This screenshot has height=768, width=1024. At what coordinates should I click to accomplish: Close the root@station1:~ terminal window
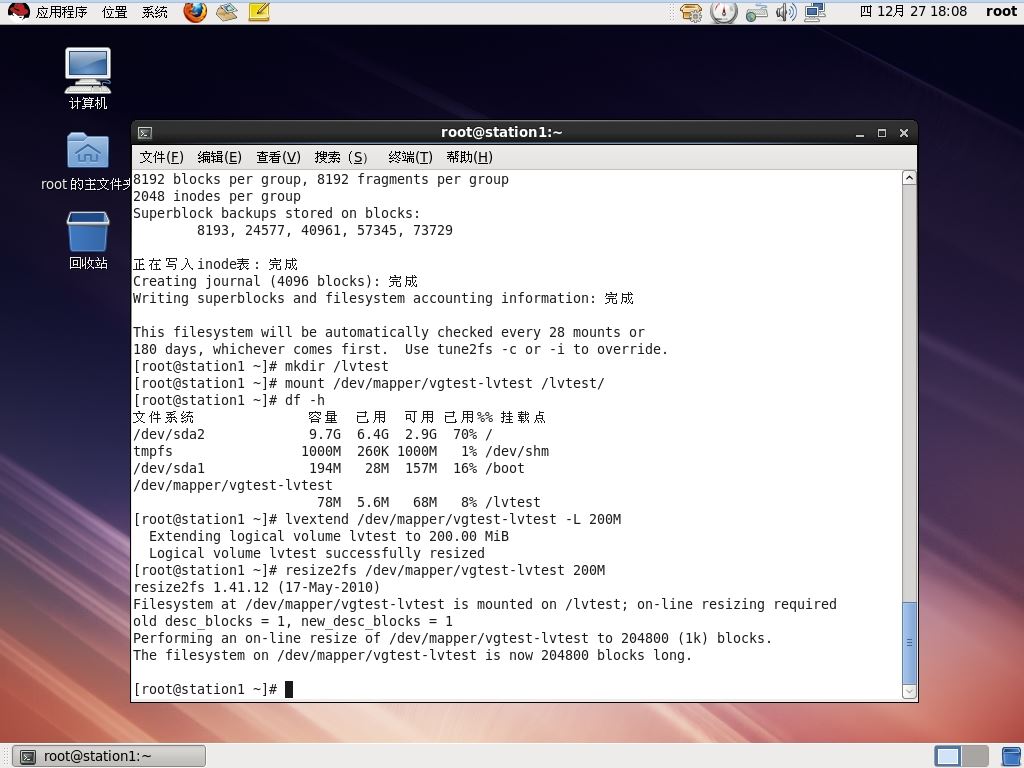pos(904,133)
